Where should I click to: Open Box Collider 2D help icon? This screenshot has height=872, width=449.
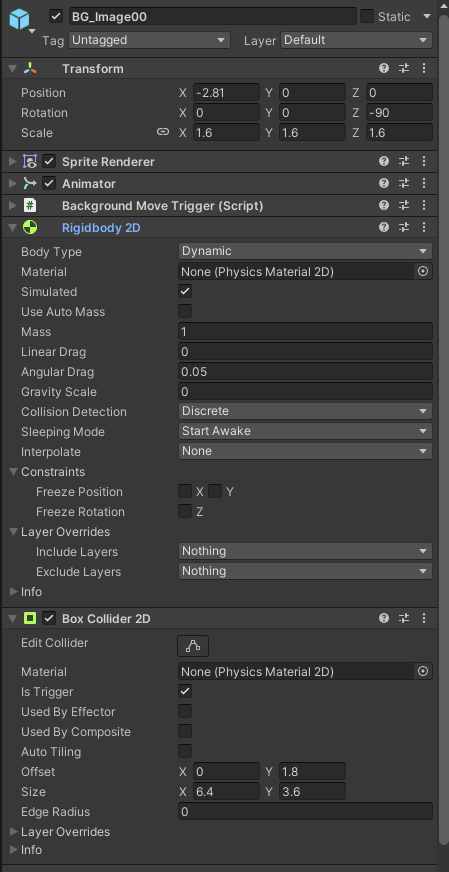[384, 618]
